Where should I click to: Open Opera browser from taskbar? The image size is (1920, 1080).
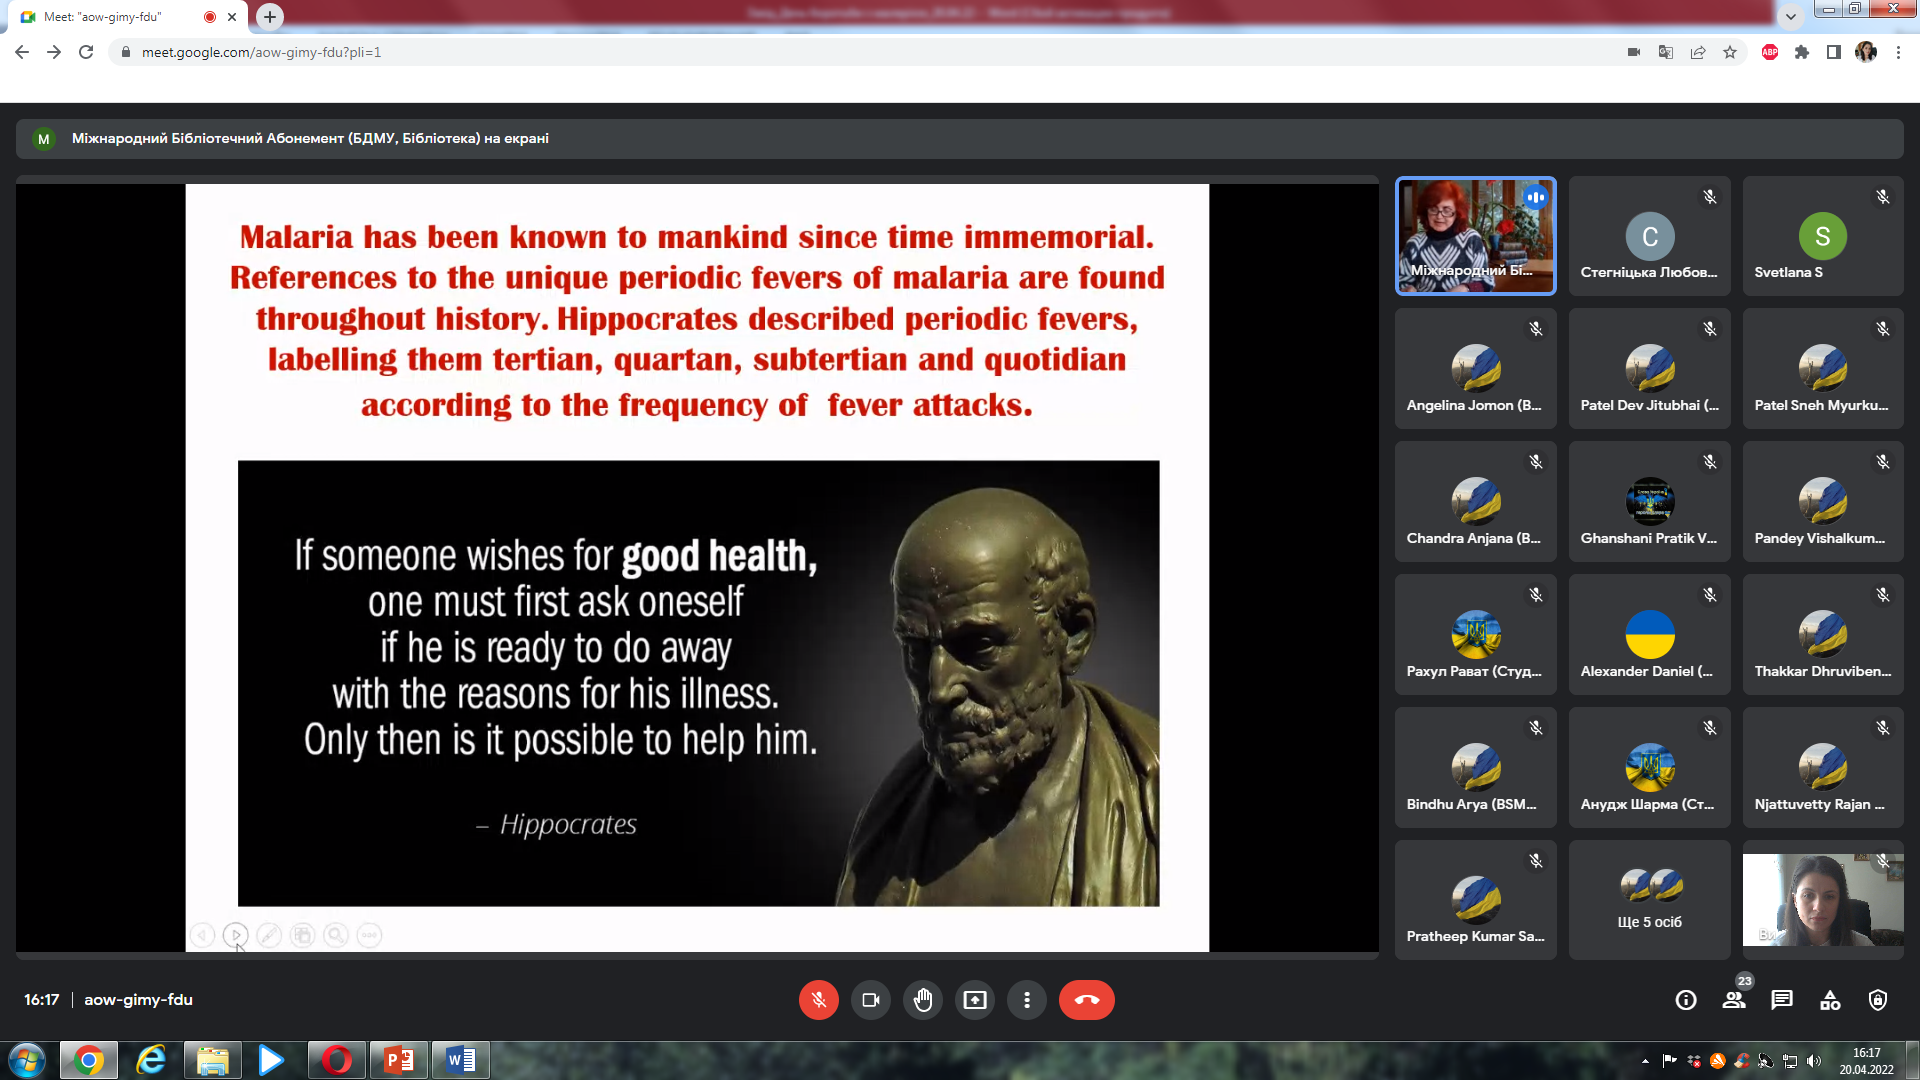point(337,1060)
